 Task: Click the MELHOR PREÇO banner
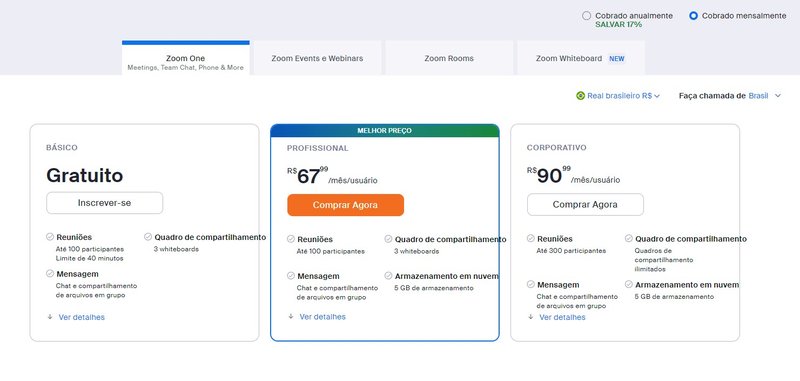pos(385,131)
